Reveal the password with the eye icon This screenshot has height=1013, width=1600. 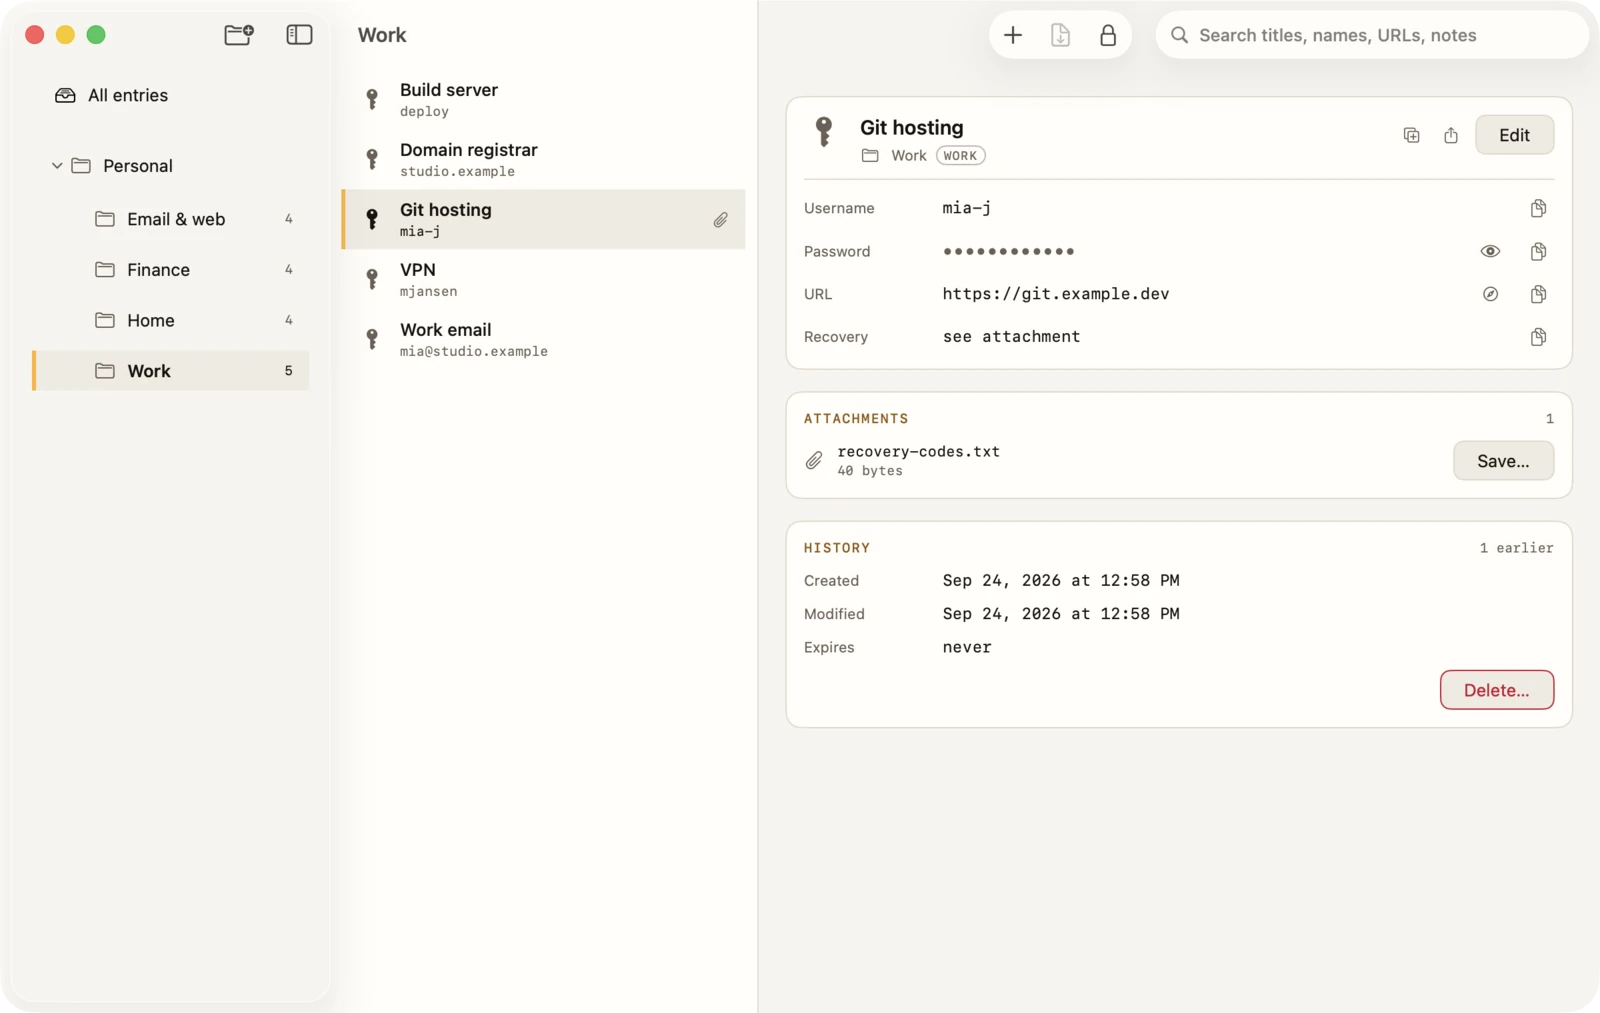1490,251
